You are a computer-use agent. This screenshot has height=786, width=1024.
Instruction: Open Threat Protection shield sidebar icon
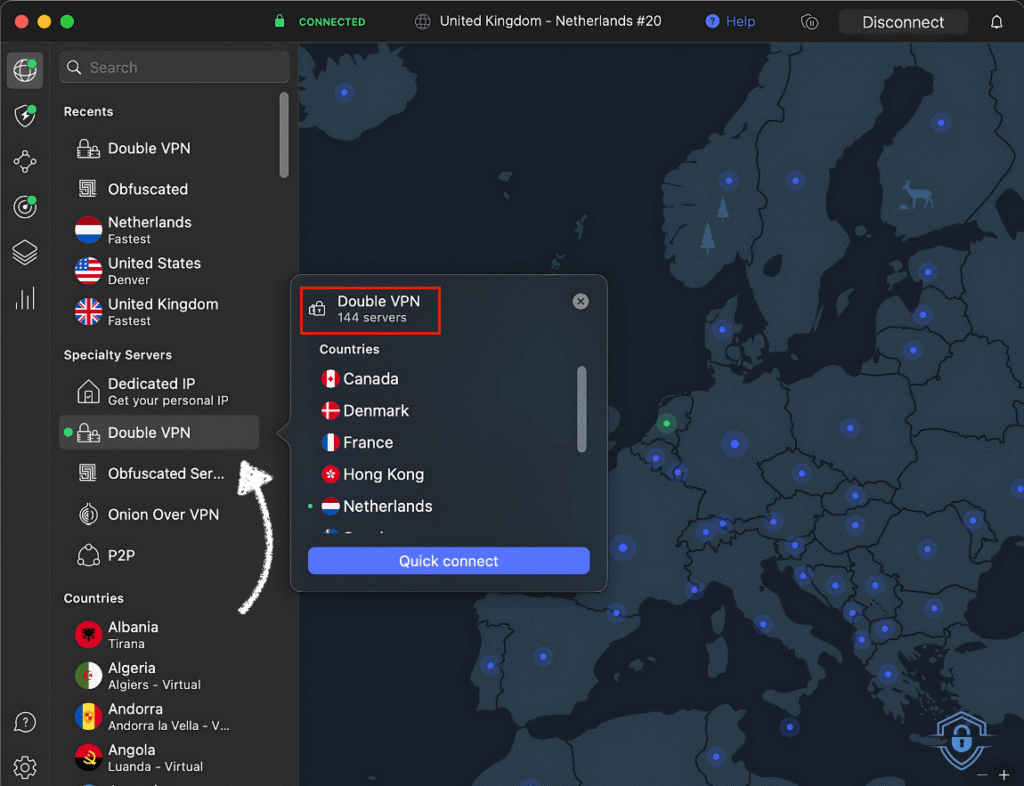coord(25,116)
